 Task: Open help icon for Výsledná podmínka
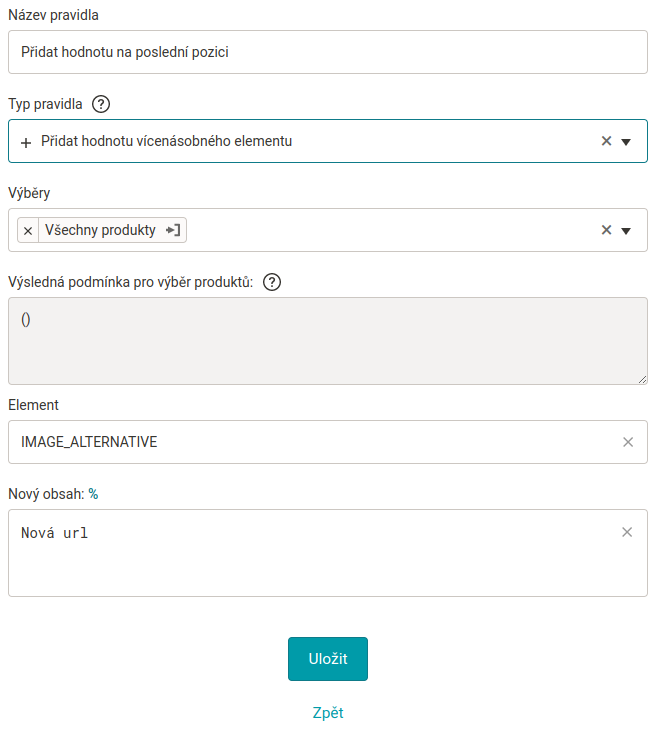pos(272,282)
